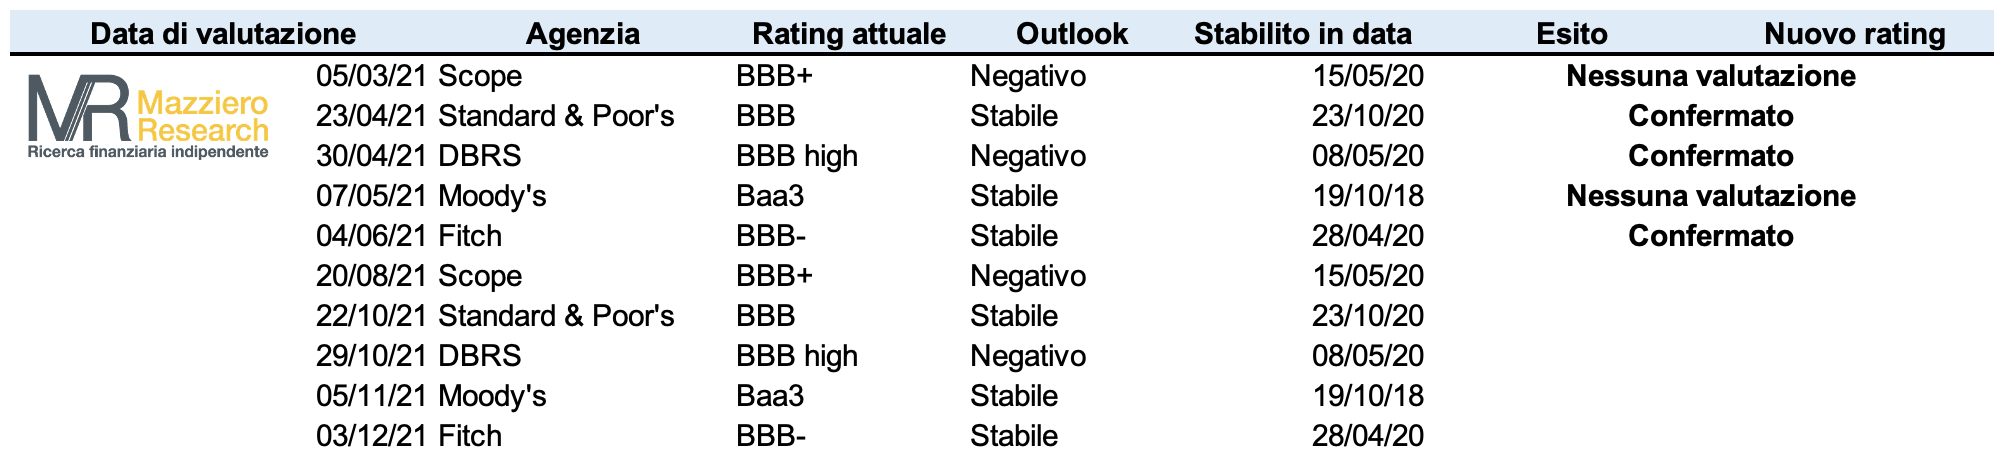The width and height of the screenshot is (2002, 462).
Task: Select the 03/12/21 Fitch entry
Action: [x=408, y=436]
